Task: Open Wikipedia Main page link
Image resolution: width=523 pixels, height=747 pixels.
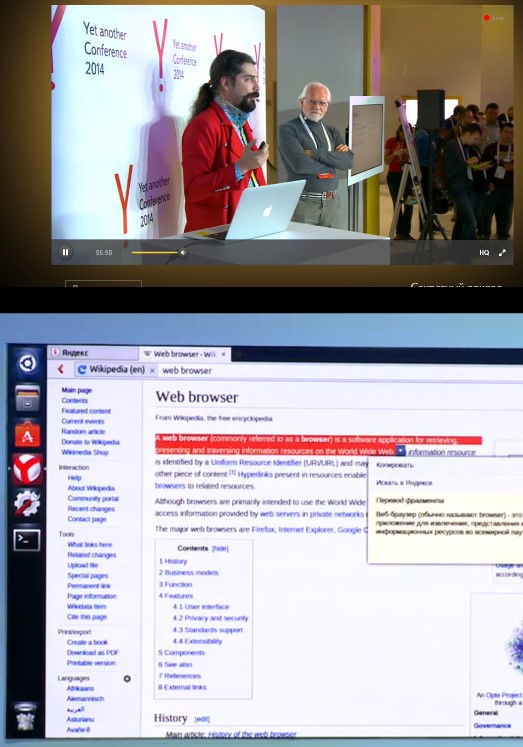Action: (77, 390)
